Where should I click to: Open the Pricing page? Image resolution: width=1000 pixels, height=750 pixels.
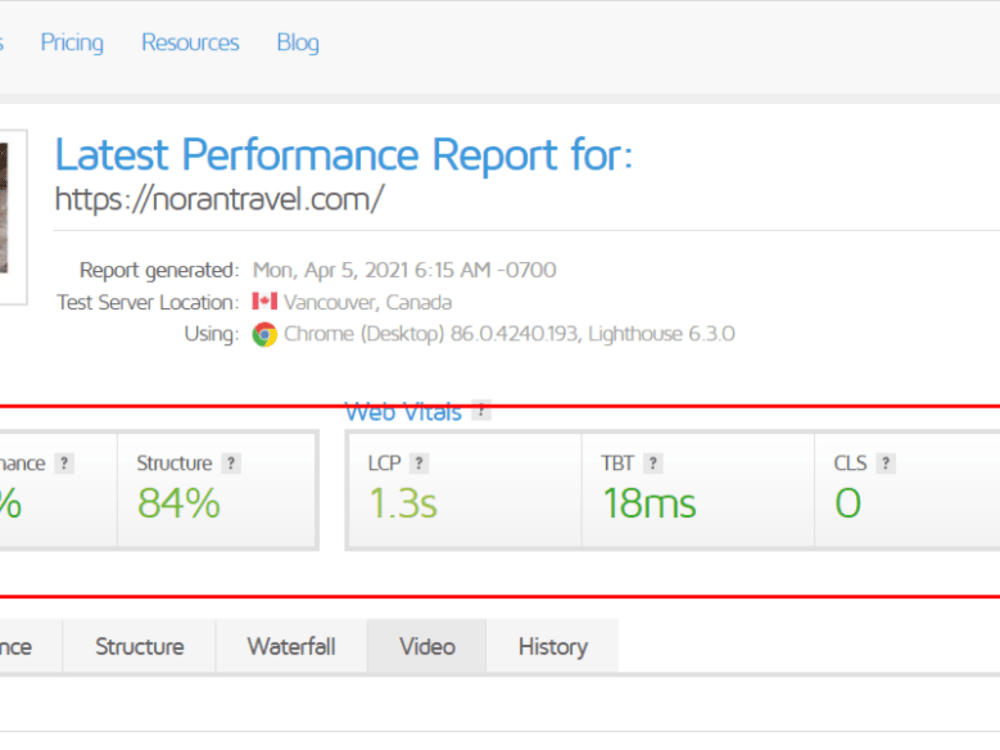pyautogui.click(x=72, y=43)
